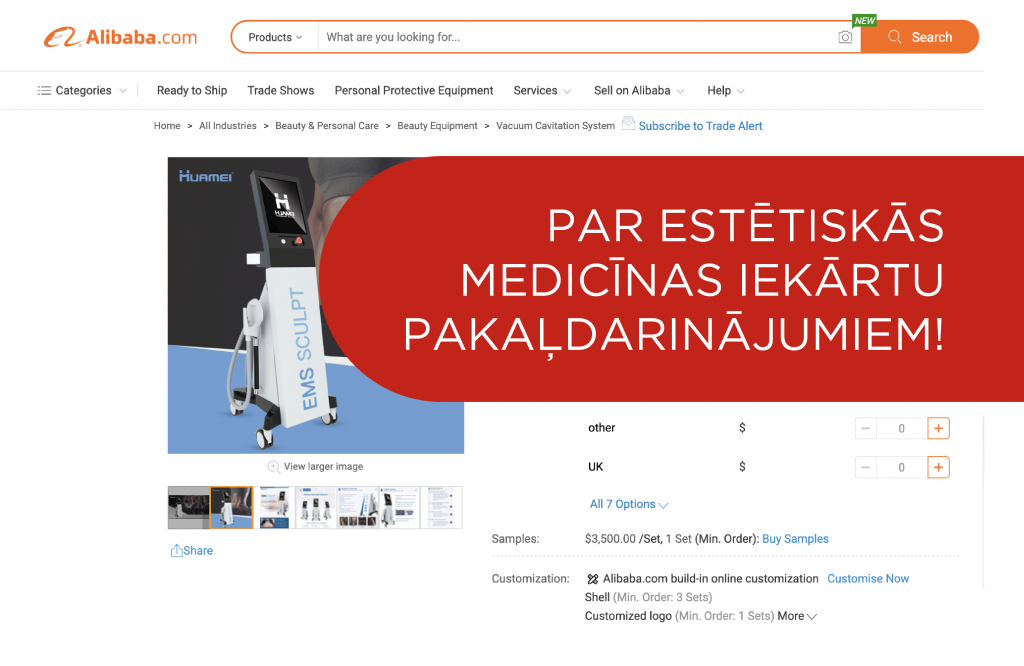Open All Industries breadcrumb
Viewport: 1024px width, 666px height.
(228, 126)
